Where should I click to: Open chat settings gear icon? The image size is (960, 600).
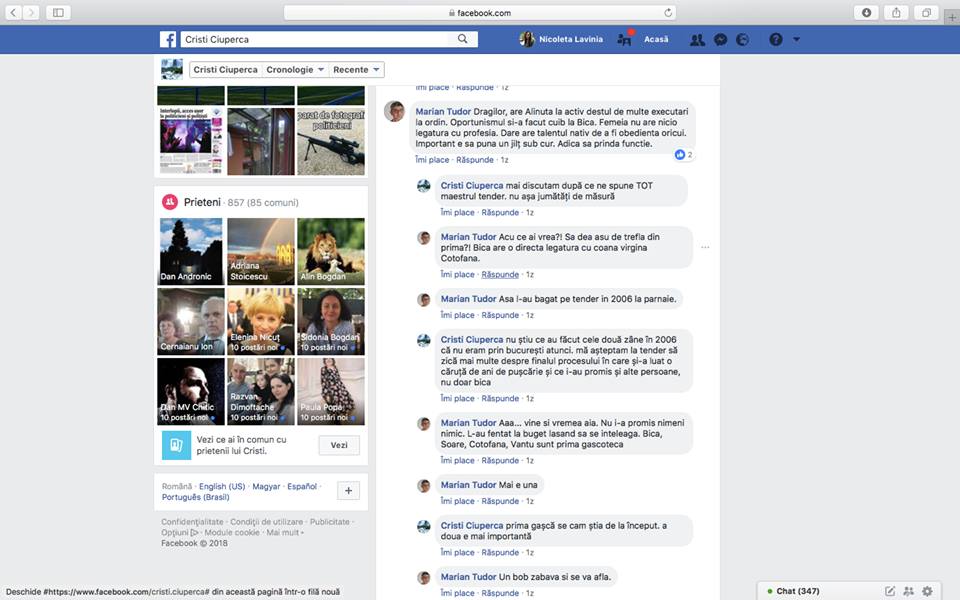pyautogui.click(x=927, y=591)
